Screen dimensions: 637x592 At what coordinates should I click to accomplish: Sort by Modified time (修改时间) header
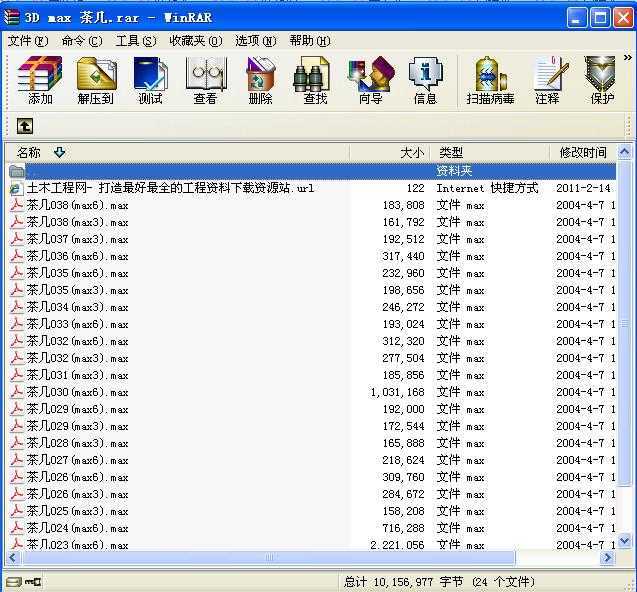coord(583,153)
